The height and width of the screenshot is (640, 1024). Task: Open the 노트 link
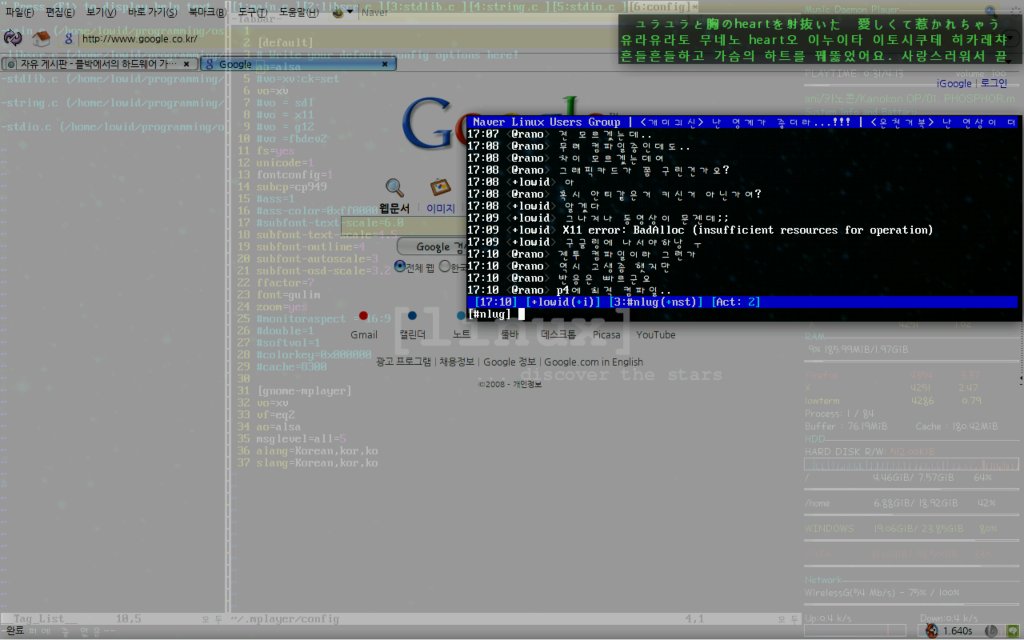click(x=461, y=335)
